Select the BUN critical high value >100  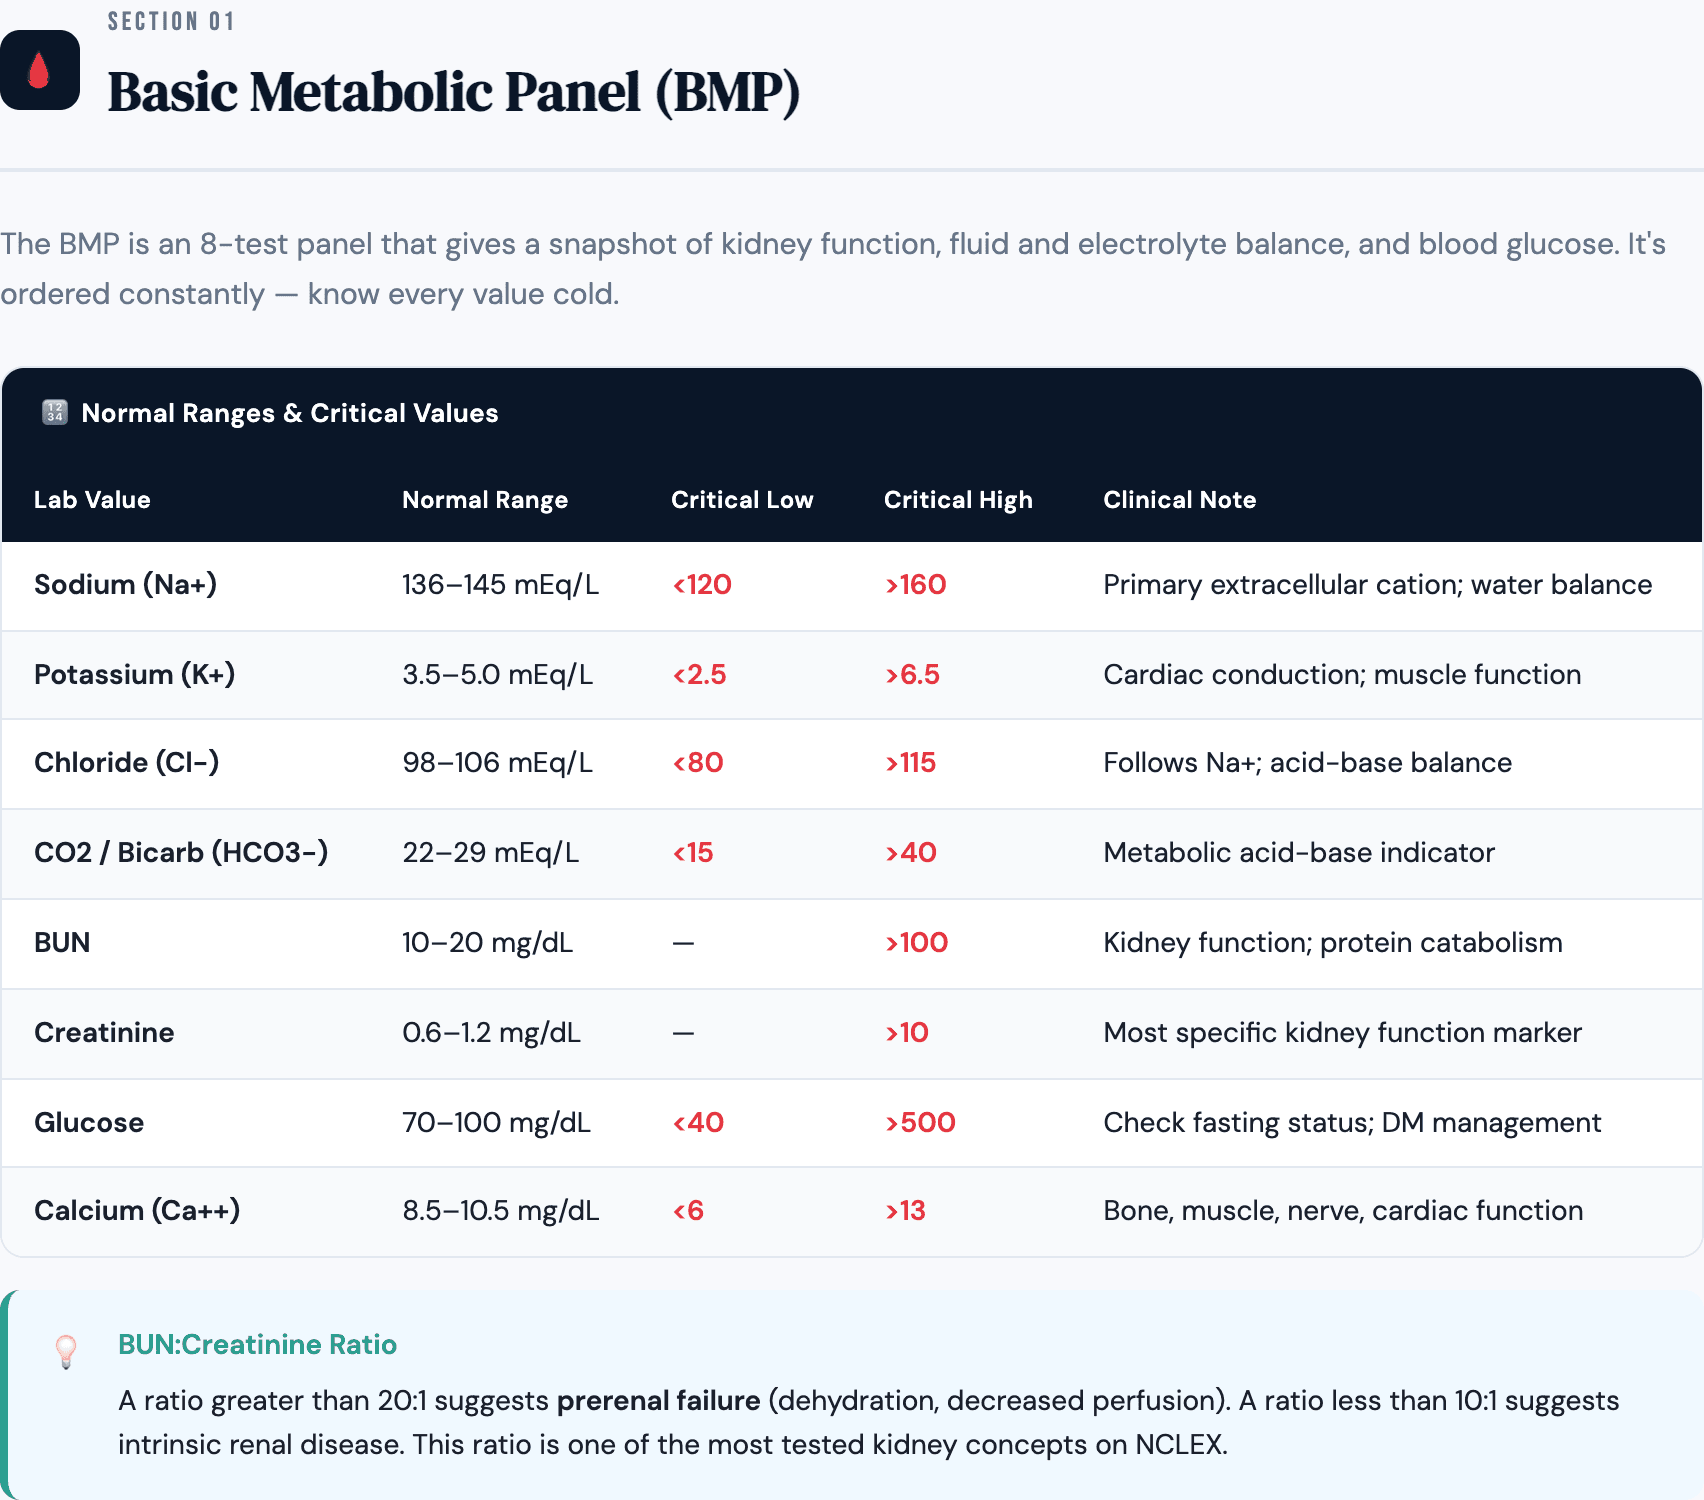[x=916, y=943]
